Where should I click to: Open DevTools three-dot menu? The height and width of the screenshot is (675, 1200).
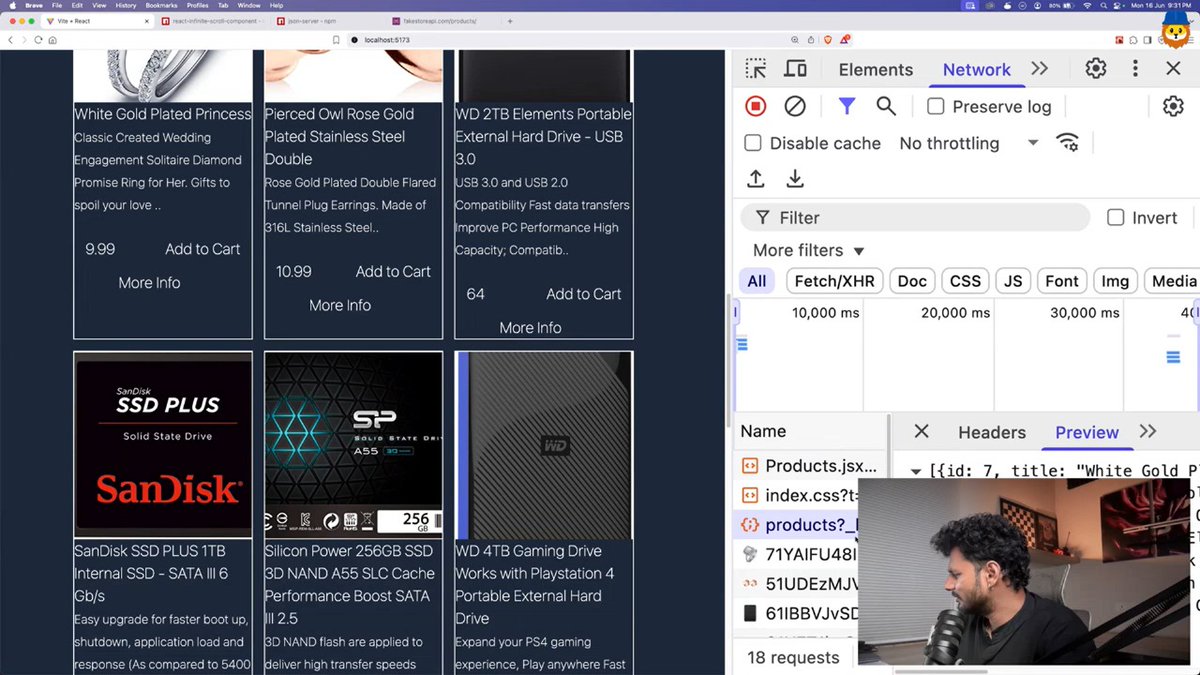pos(1135,69)
